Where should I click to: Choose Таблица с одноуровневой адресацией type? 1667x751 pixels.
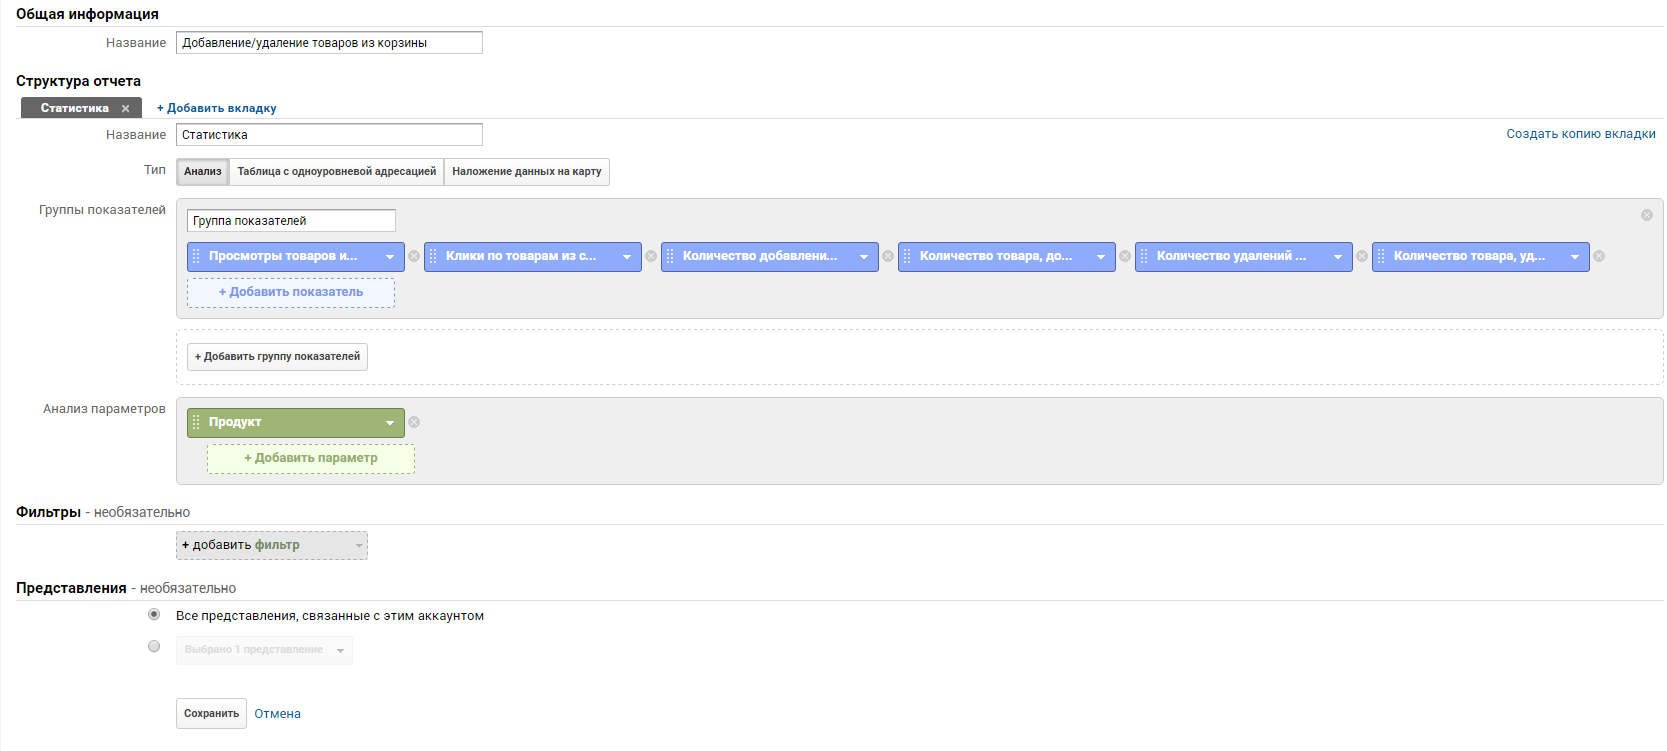click(337, 172)
